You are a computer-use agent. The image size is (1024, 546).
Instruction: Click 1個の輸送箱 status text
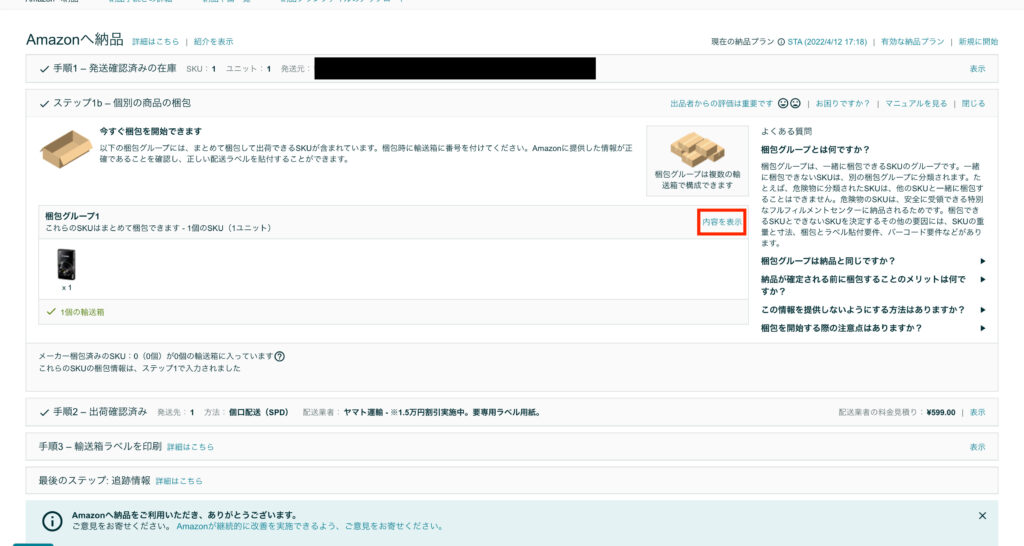point(82,312)
